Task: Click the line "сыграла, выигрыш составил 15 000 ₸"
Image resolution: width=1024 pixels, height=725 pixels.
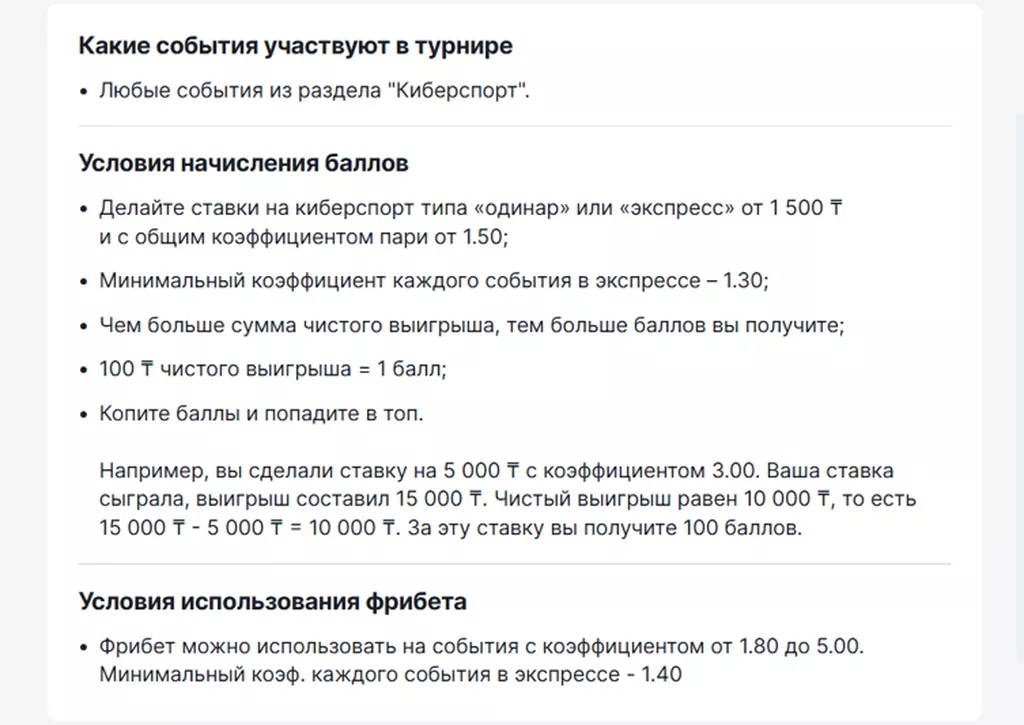Action: [293, 499]
